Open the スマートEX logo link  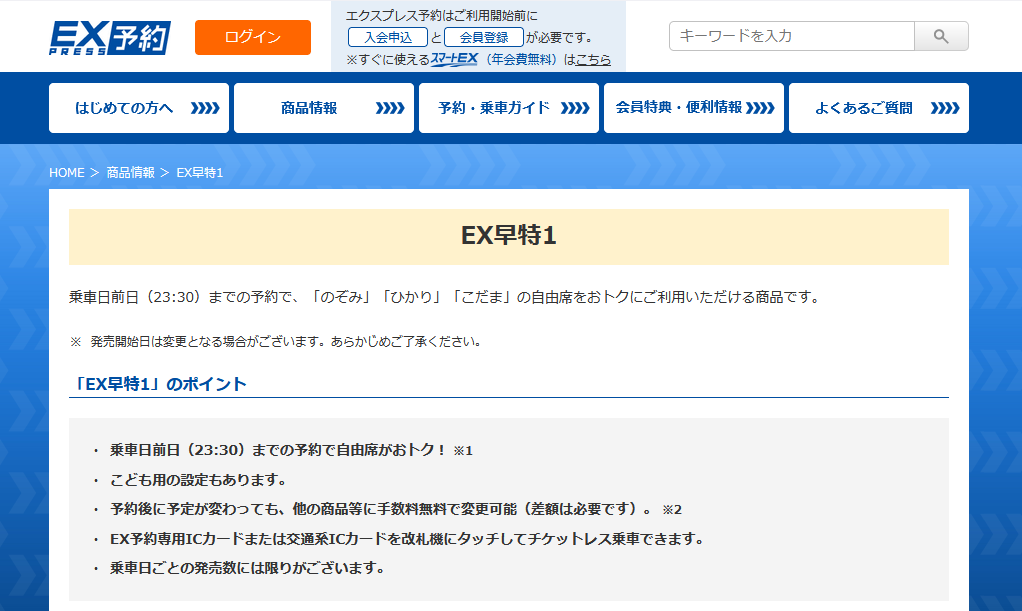(454, 59)
